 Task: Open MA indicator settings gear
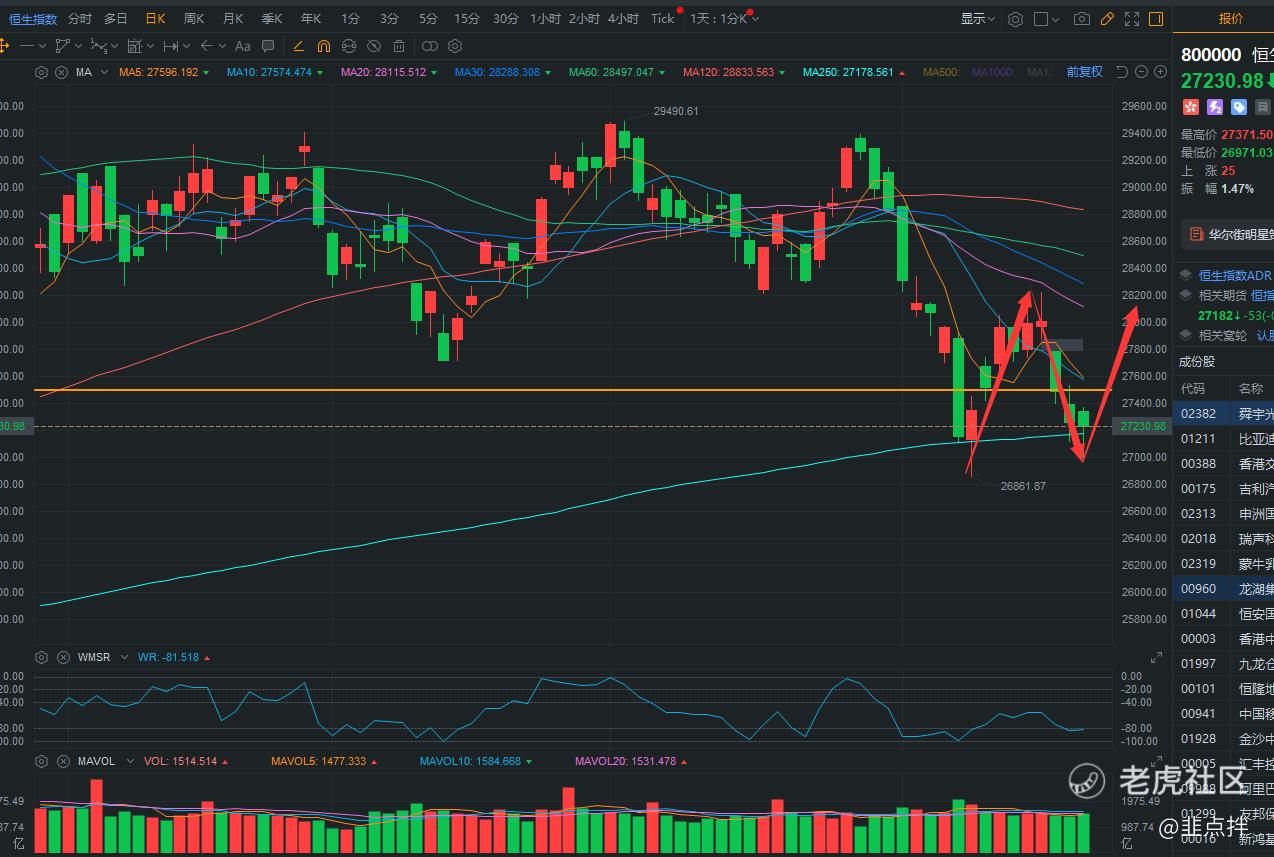tap(41, 72)
